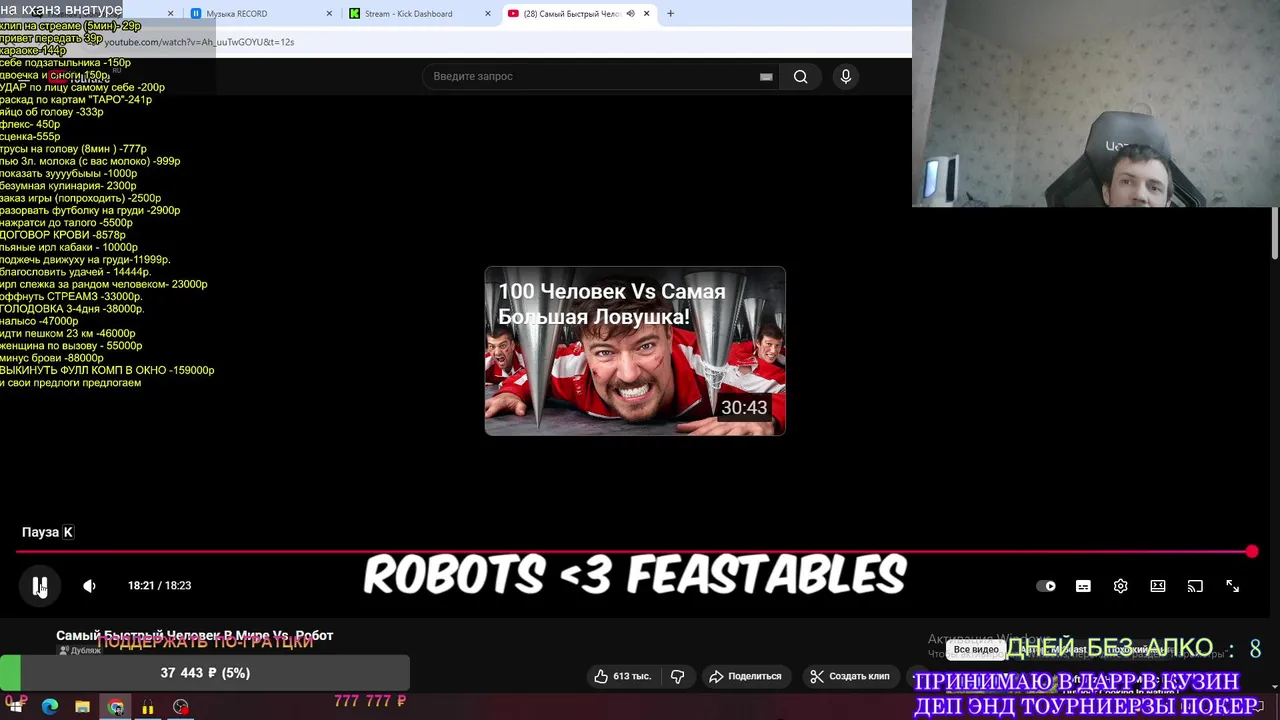Toggle the autoplay switch in player
This screenshot has width=1280, height=720.
pos(1046,586)
